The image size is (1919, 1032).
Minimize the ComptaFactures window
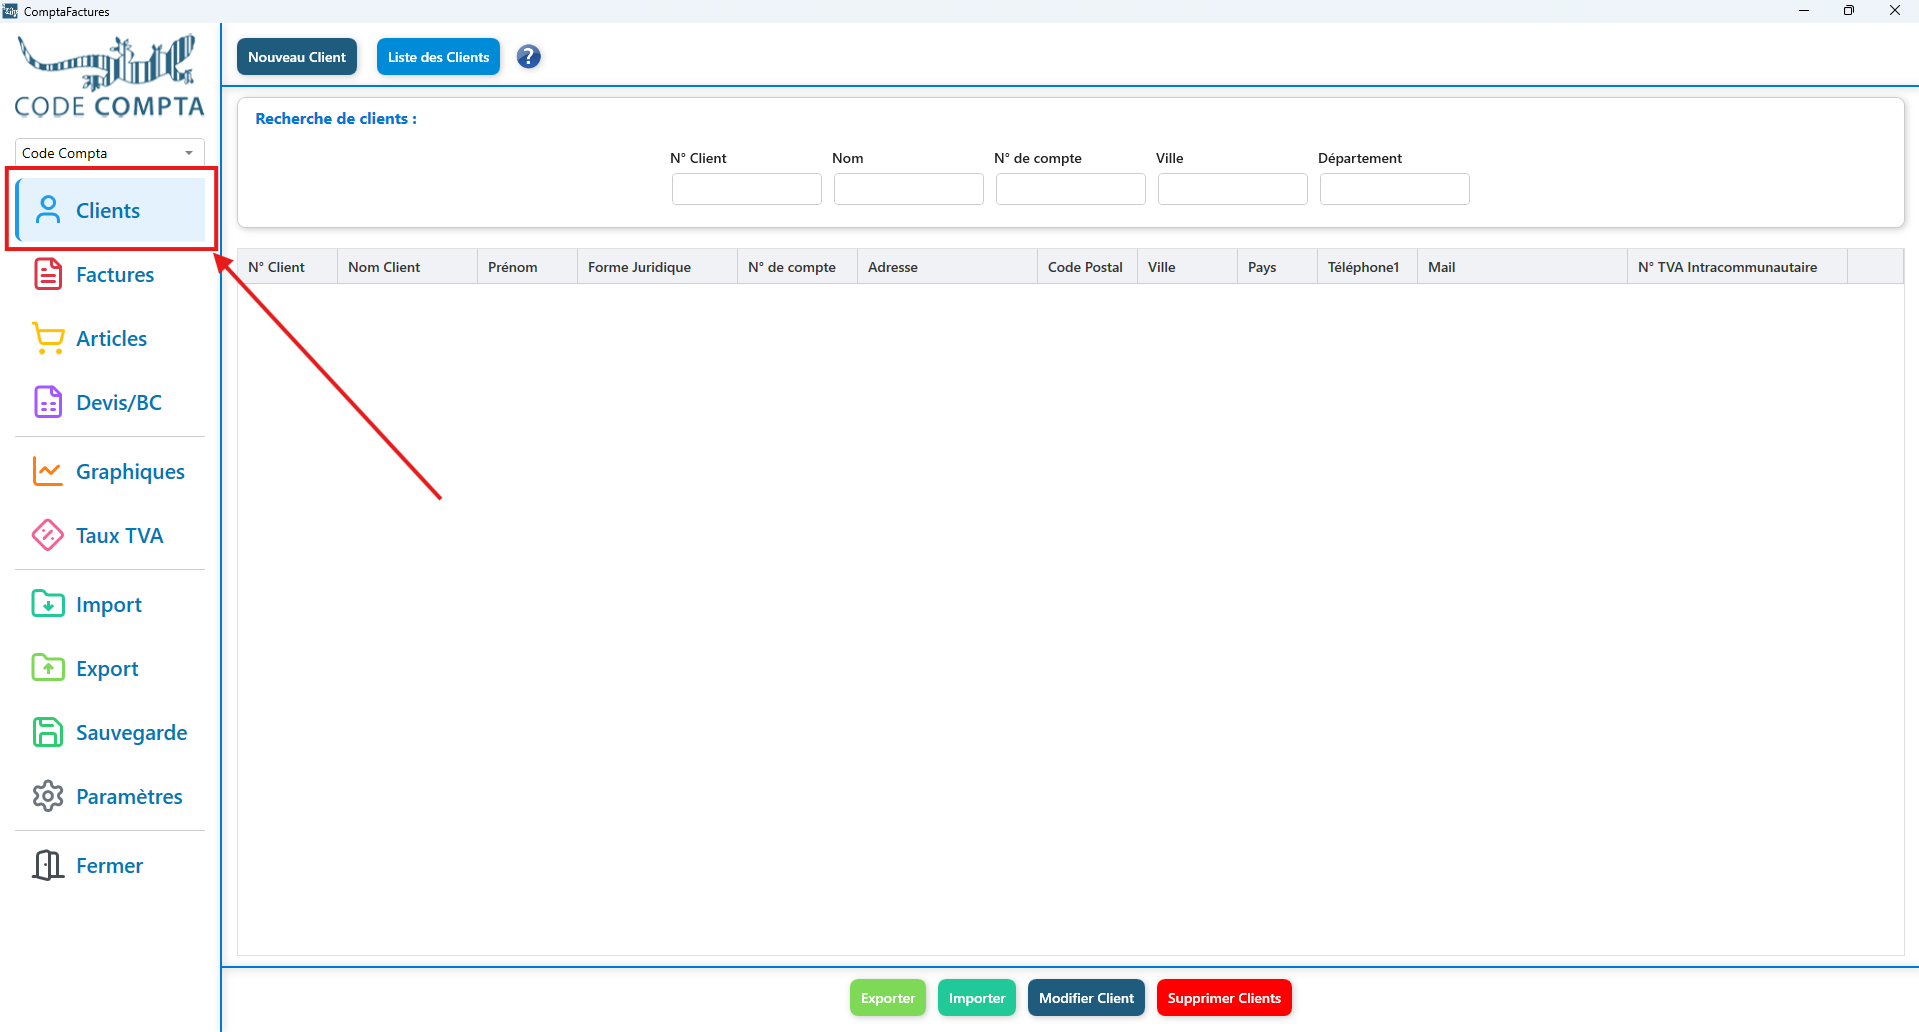point(1804,11)
